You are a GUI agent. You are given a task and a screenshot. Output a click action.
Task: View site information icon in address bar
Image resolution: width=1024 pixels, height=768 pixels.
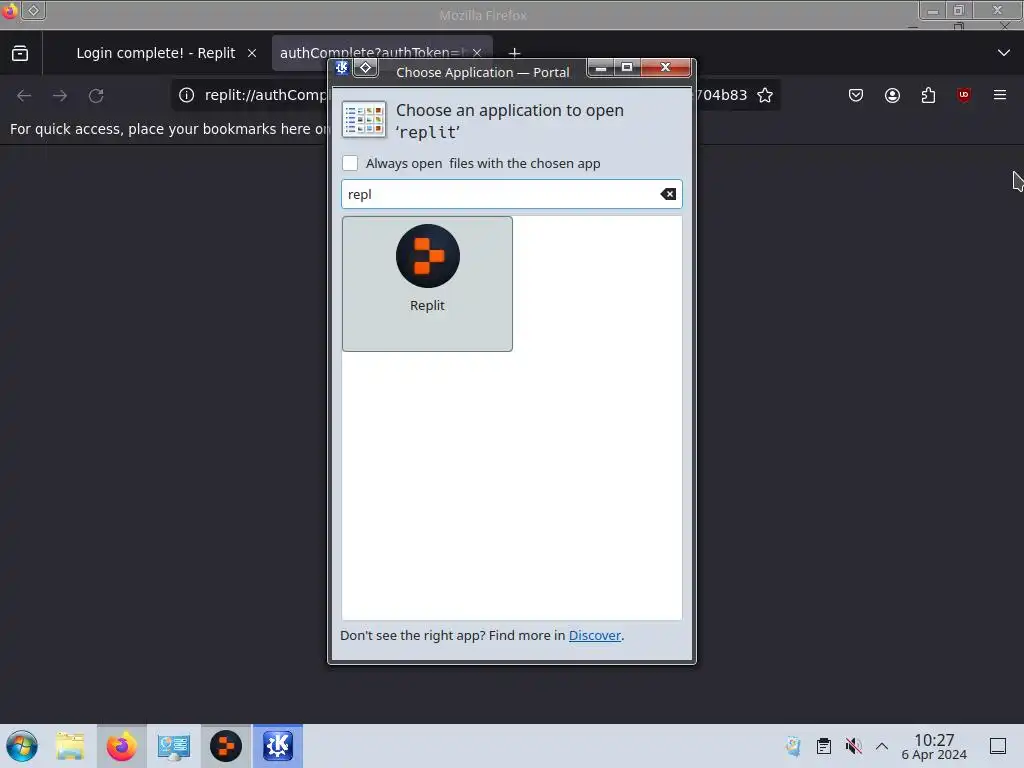(187, 95)
